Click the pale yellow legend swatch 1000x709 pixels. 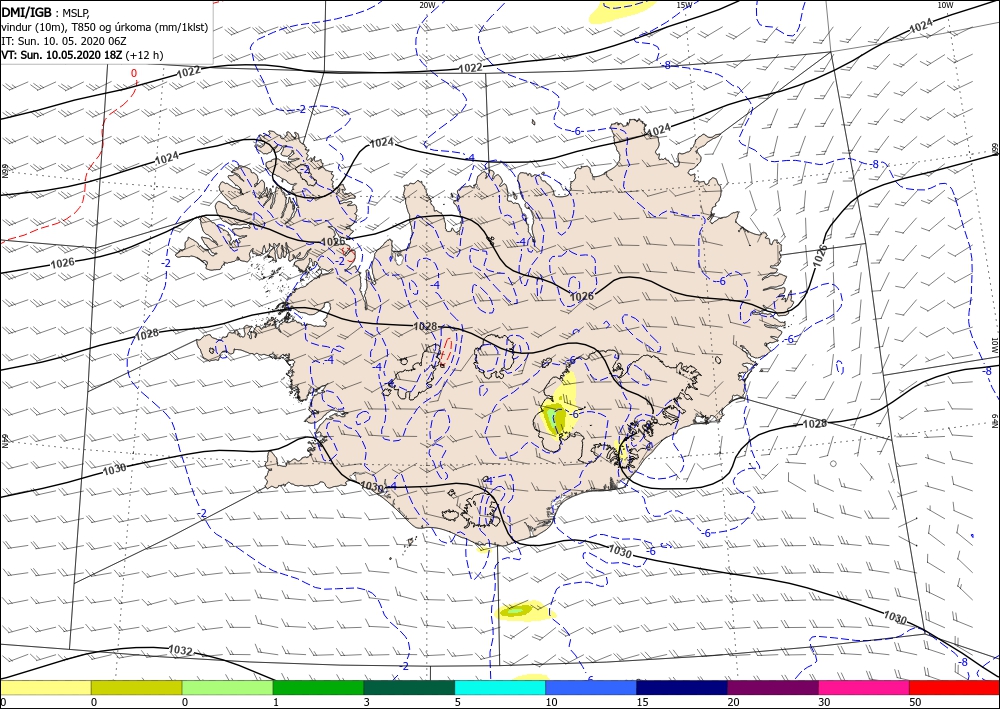(46, 687)
